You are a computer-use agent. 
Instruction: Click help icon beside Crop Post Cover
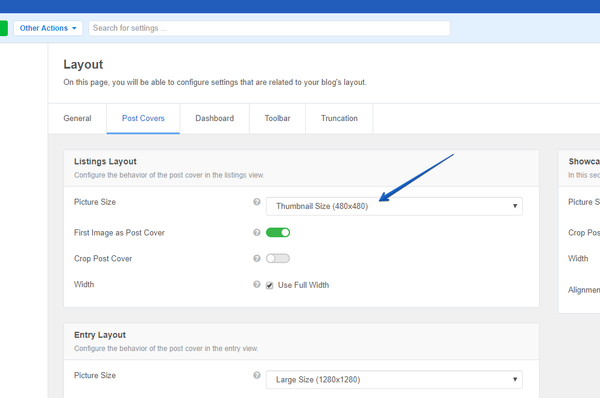257,258
